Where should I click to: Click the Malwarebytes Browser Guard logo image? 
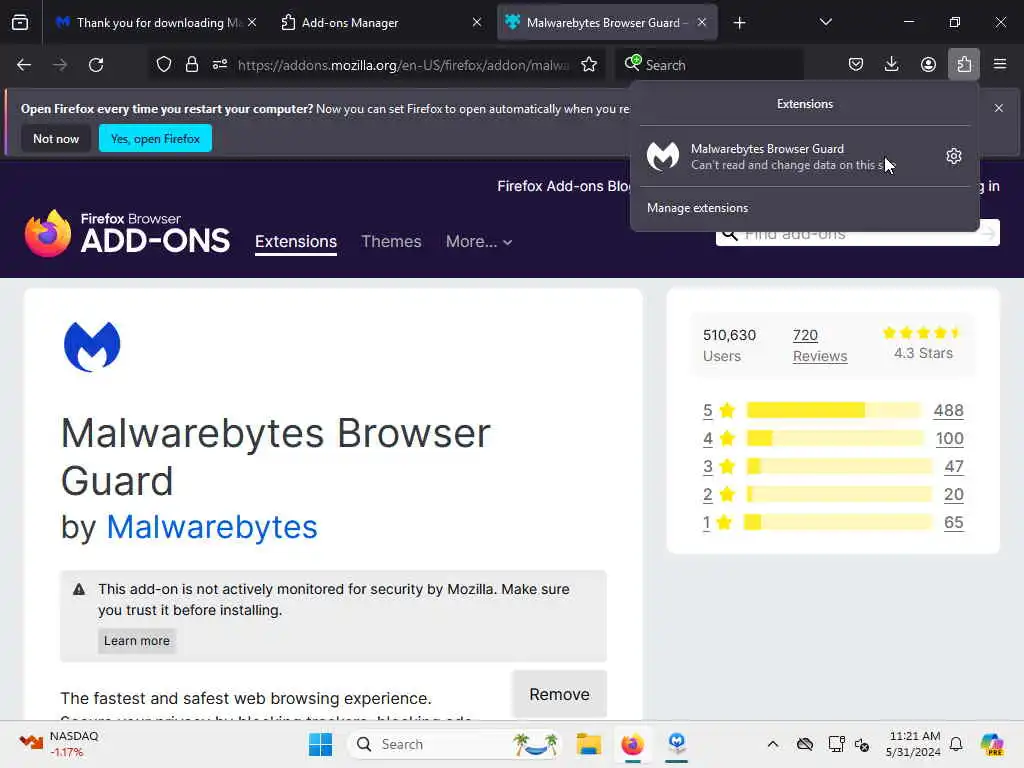(x=92, y=346)
